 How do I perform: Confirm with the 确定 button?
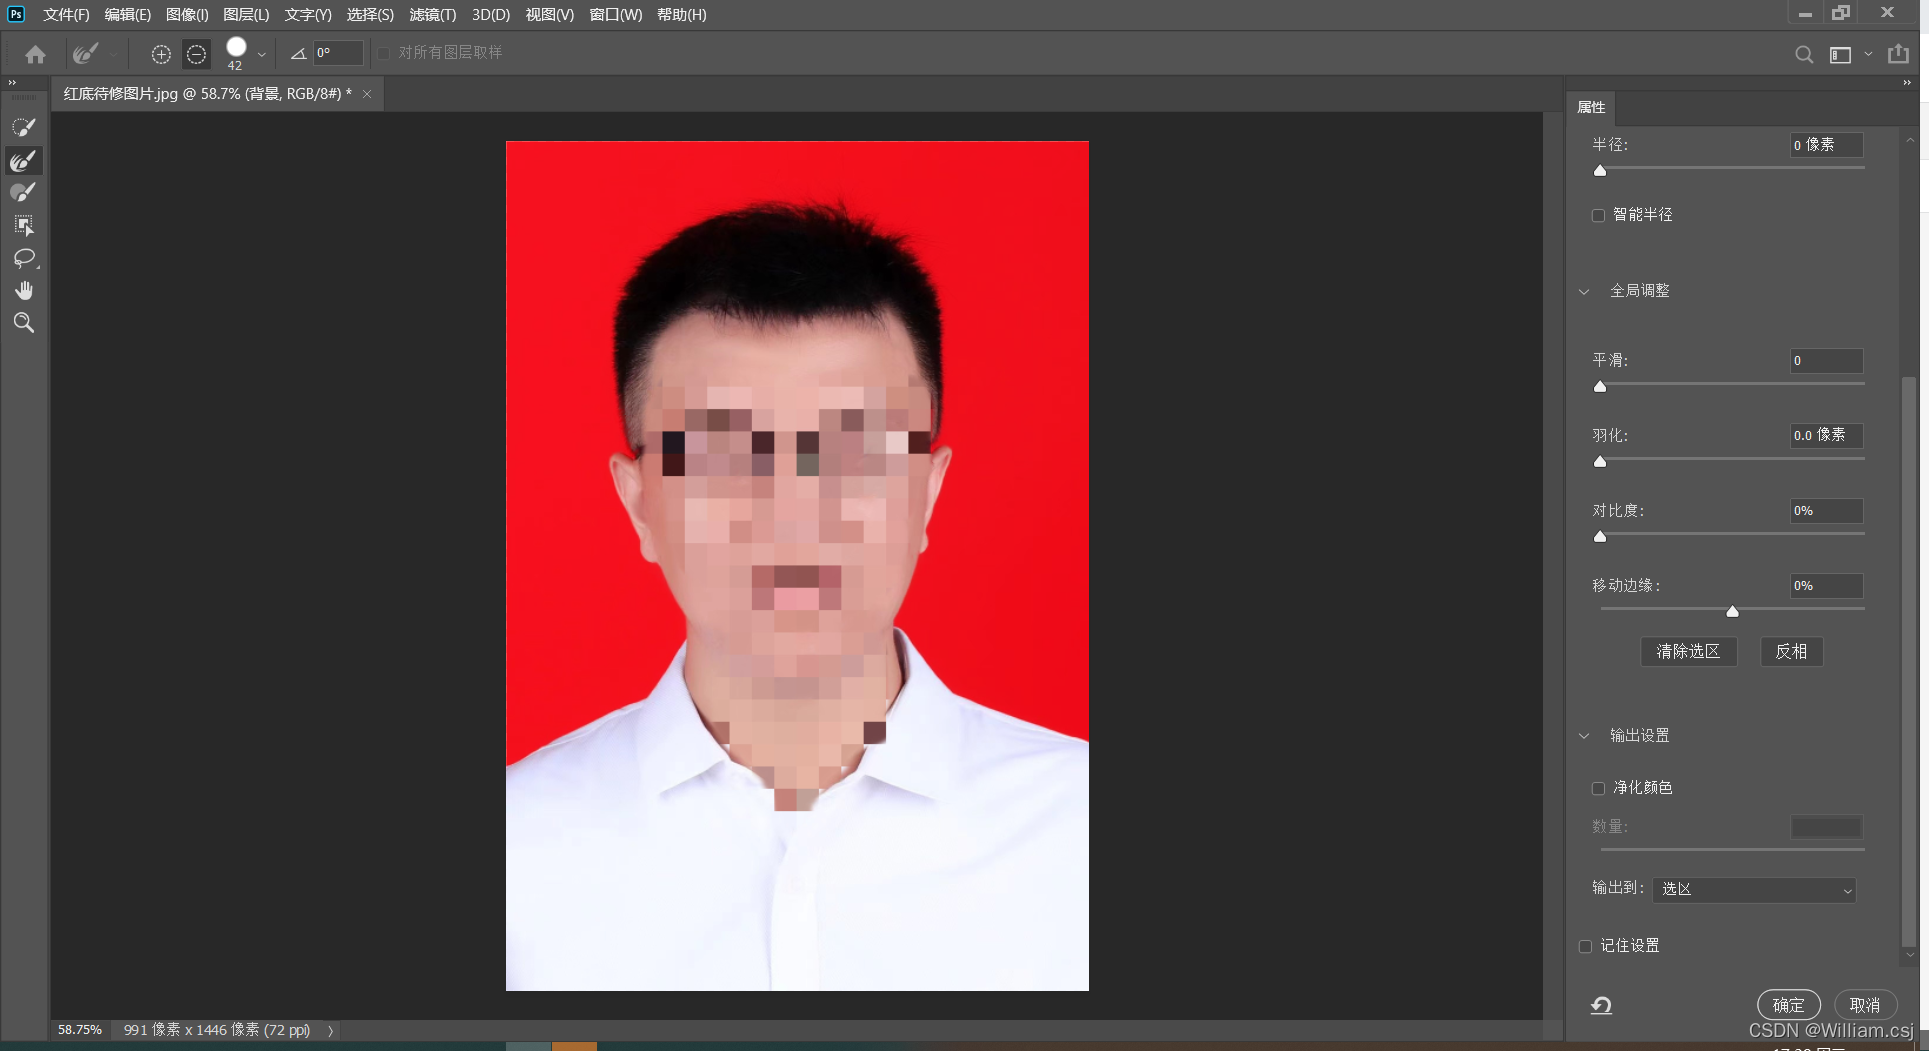pos(1788,1005)
